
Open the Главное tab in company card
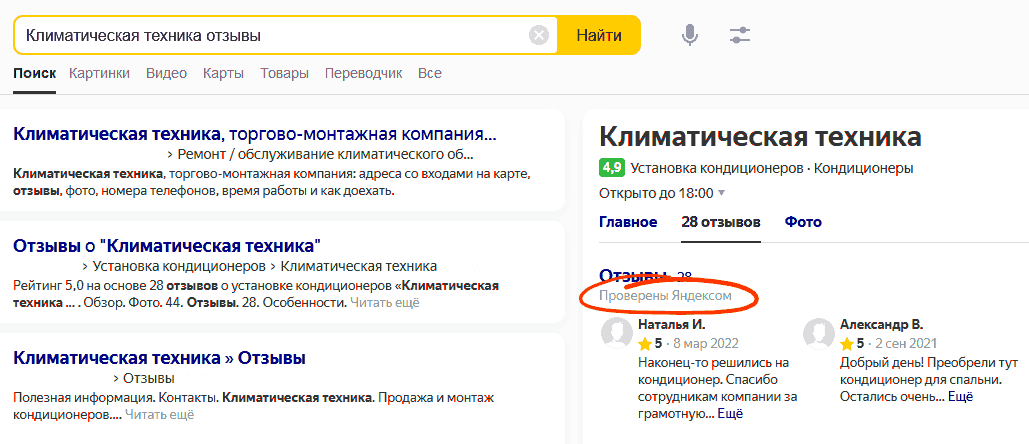click(628, 222)
